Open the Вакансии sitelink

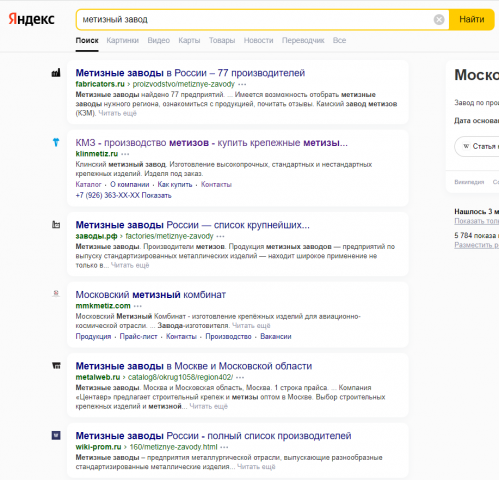(276, 336)
